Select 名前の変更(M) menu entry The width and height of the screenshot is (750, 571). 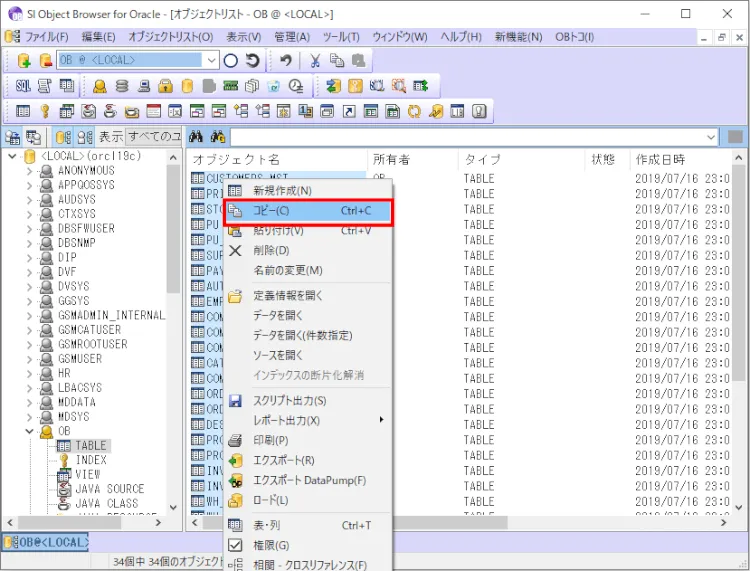309,271
